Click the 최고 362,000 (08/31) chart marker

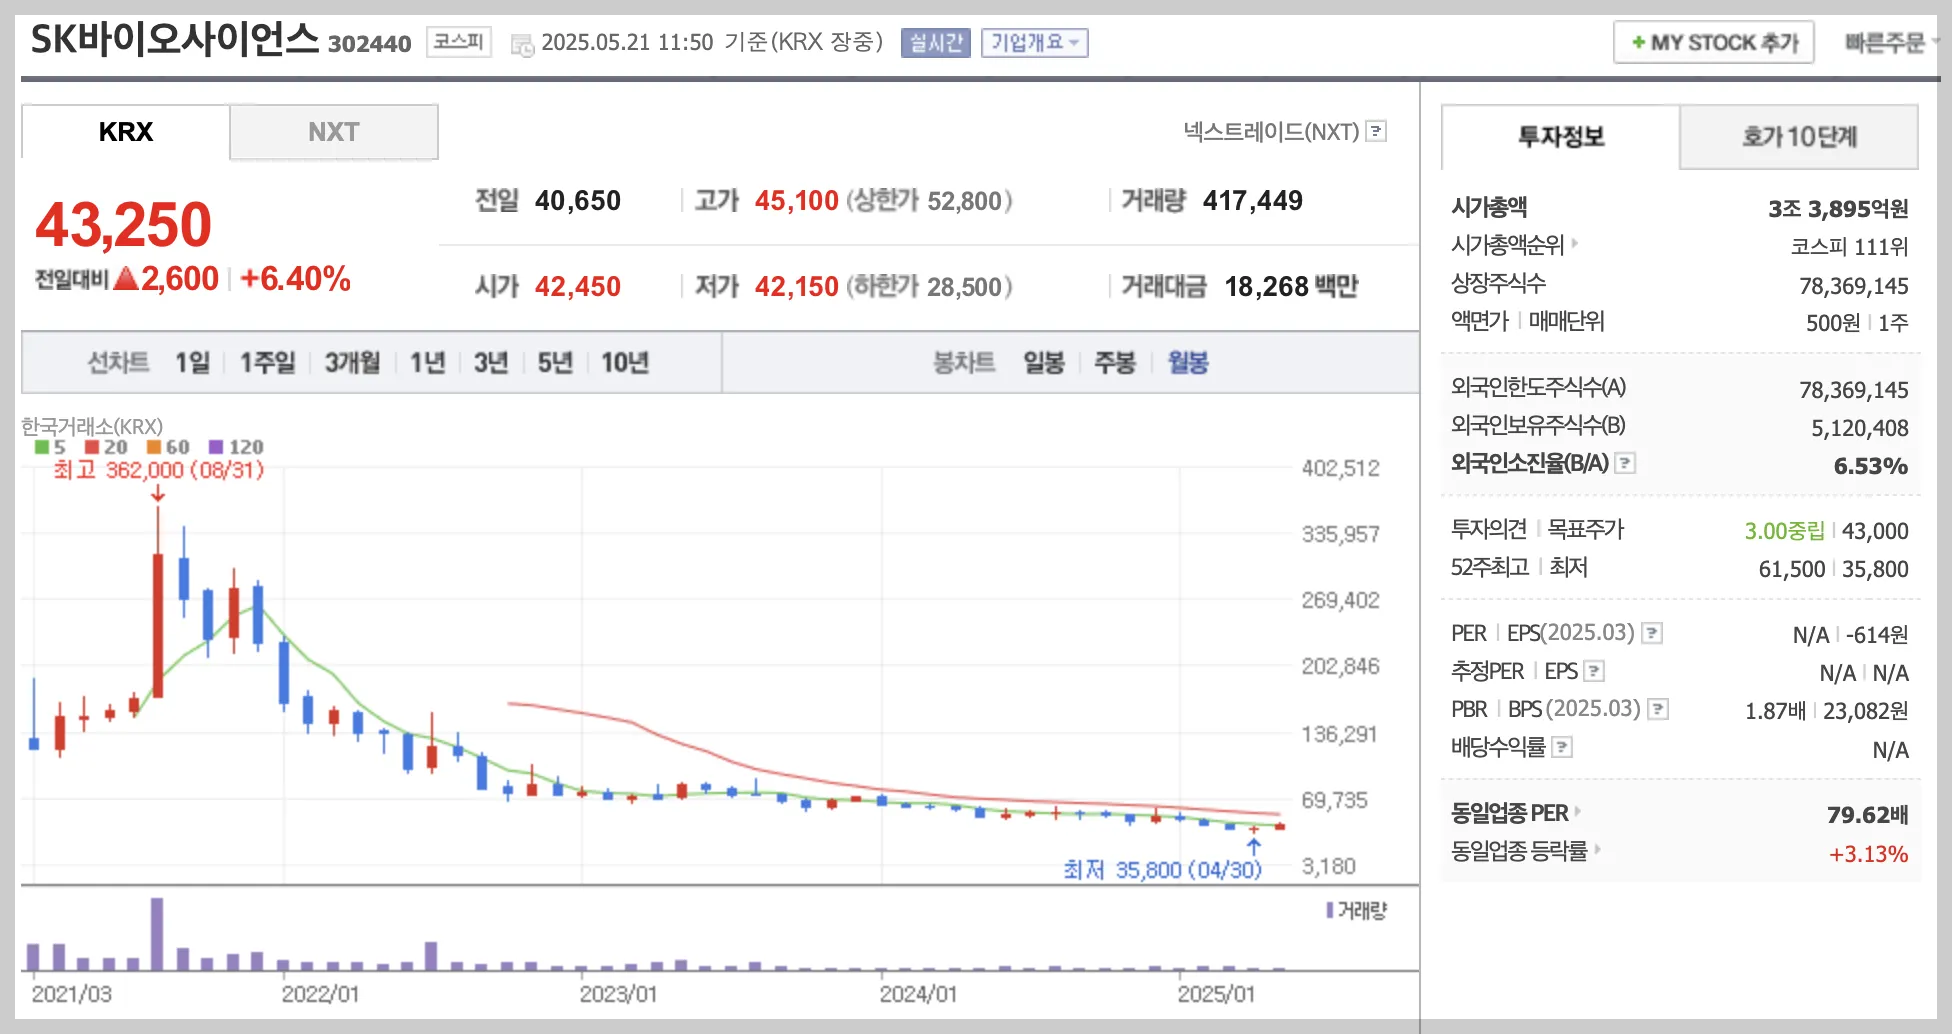coord(158,470)
